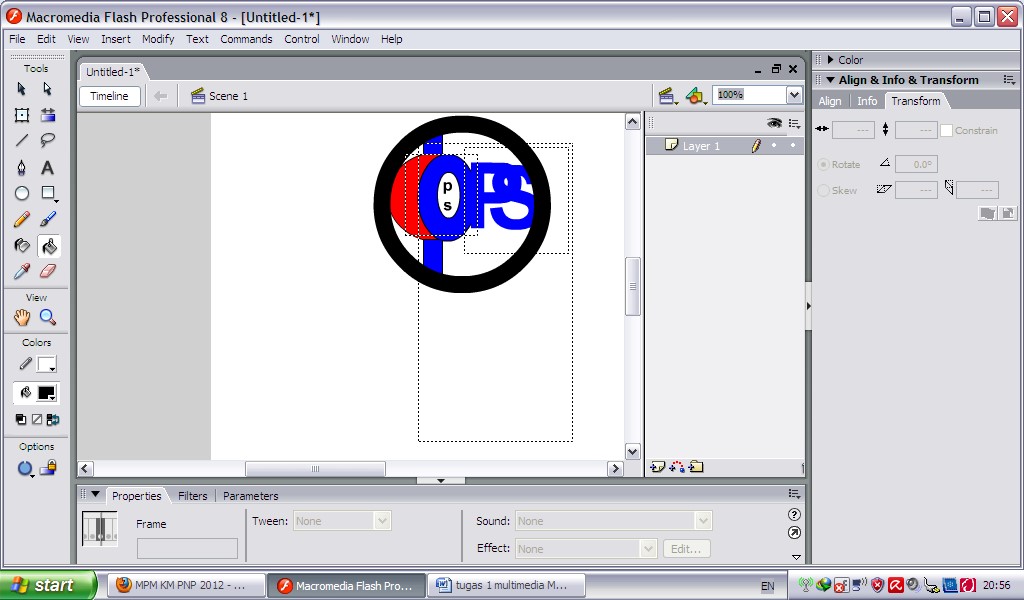
Task: Select the Pencil tool
Action: point(22,219)
